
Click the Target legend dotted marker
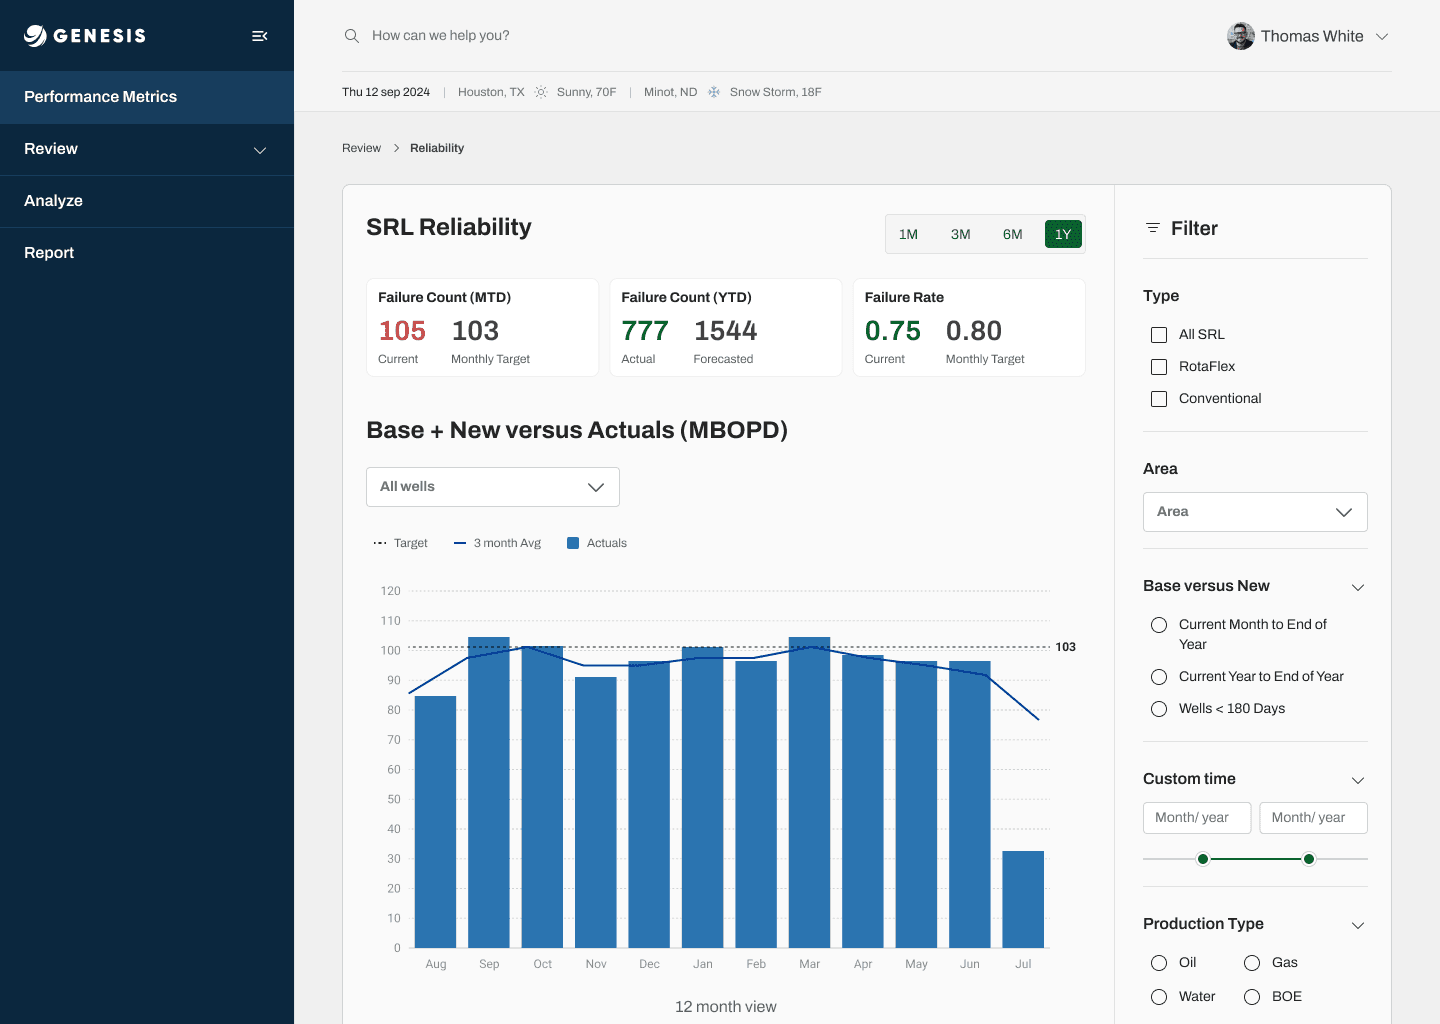pos(380,543)
